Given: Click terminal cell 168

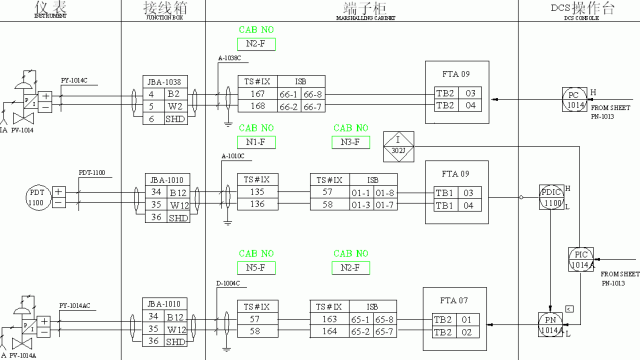Looking at the screenshot, I should 258,106.
